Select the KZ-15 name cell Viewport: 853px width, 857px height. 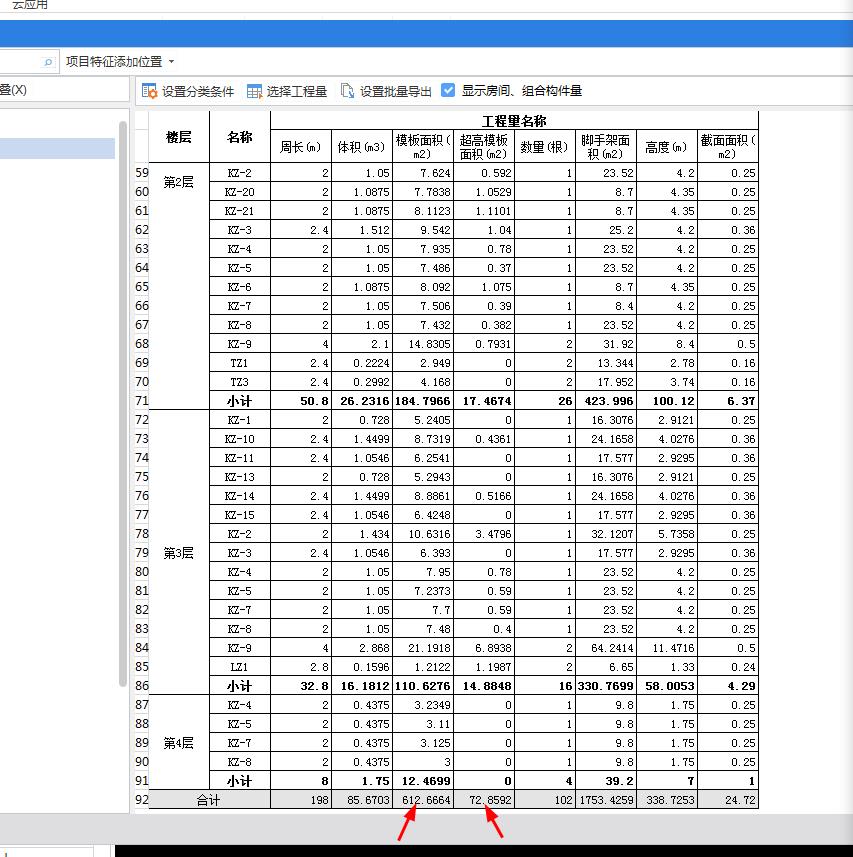point(239,515)
